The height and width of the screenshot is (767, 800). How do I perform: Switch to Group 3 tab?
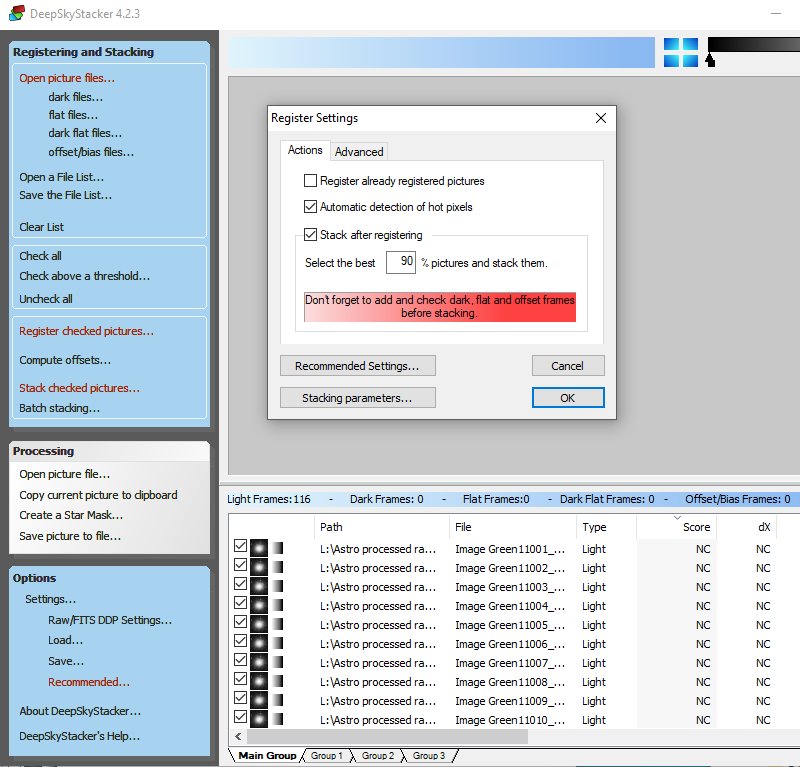click(x=429, y=755)
